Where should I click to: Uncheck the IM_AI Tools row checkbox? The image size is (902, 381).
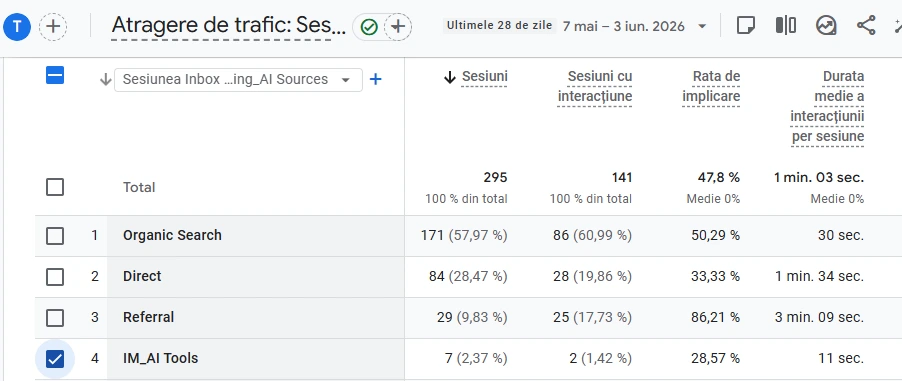[55, 359]
